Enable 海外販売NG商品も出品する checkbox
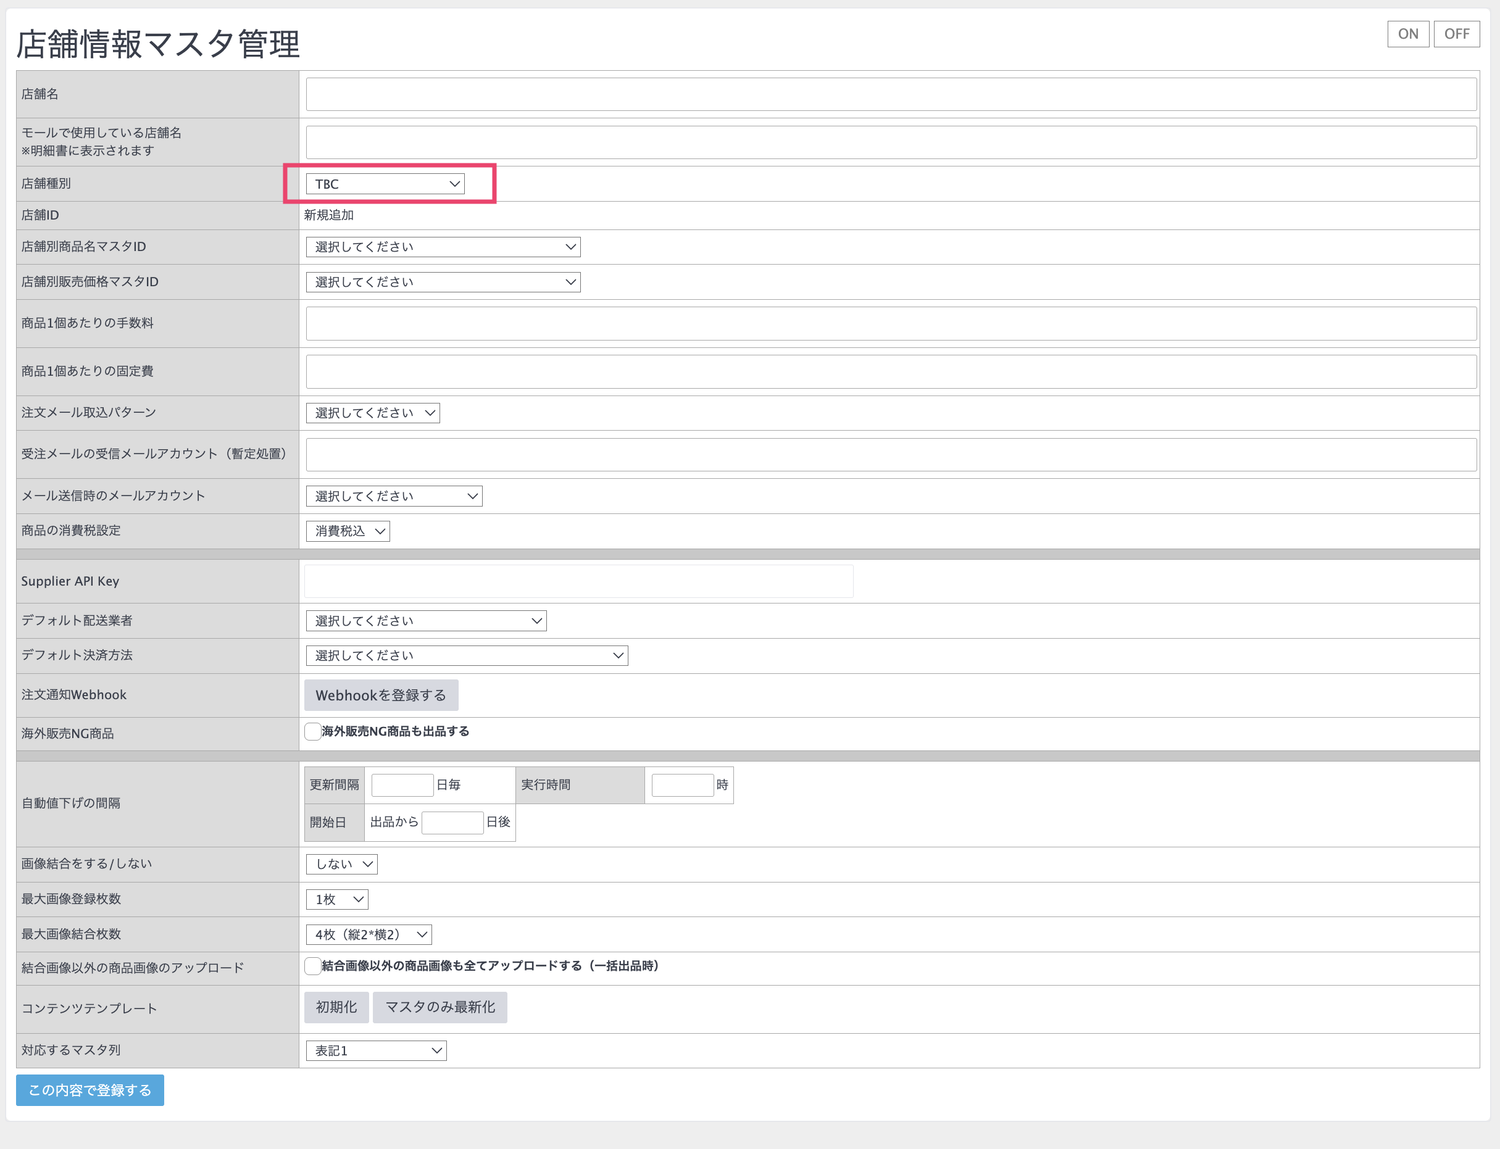Viewport: 1500px width, 1149px height. 313,732
